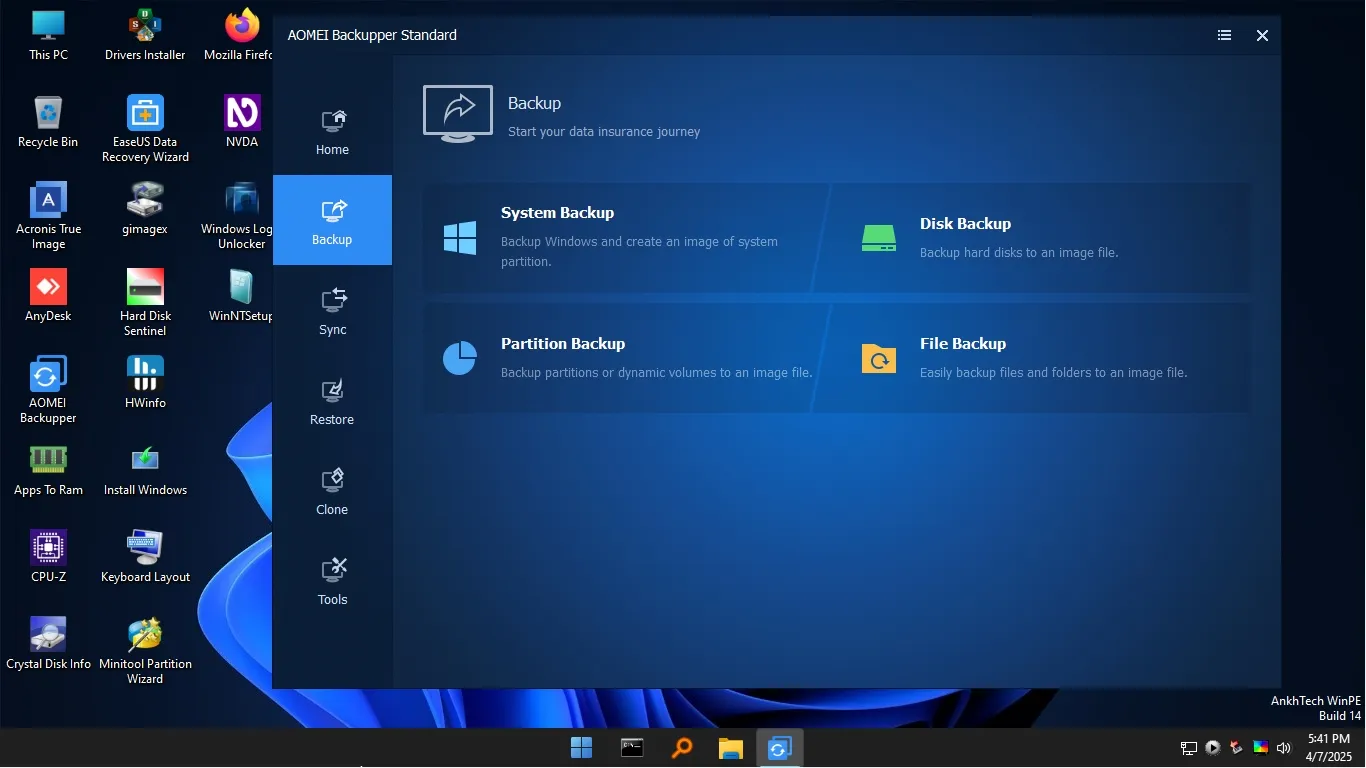Open the orange search magnifier in taskbar
Viewport: 1366px width, 768px height.
click(x=681, y=748)
